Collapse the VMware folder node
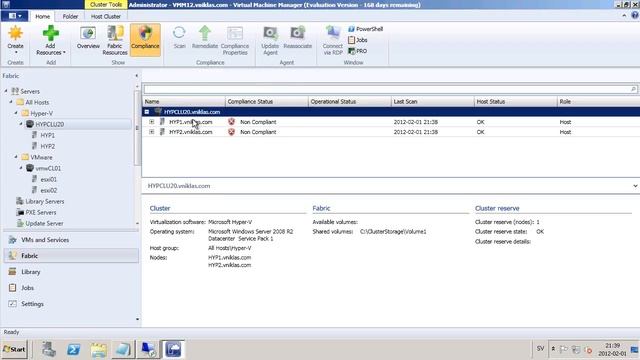 [x=16, y=157]
